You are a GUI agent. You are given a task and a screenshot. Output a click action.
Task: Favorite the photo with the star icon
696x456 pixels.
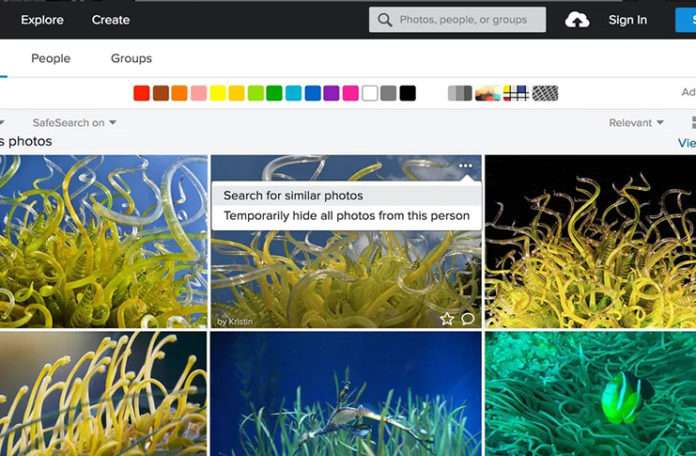[x=447, y=319]
